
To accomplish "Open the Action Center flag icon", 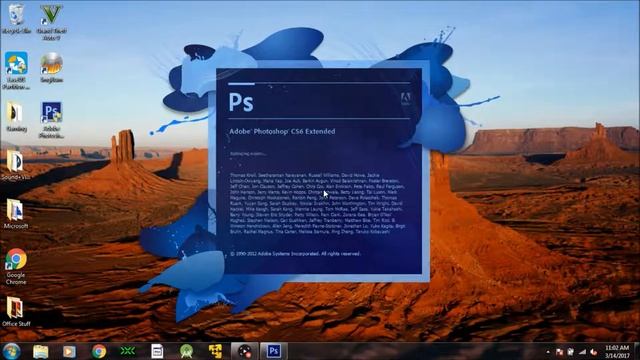I will (x=560, y=352).
